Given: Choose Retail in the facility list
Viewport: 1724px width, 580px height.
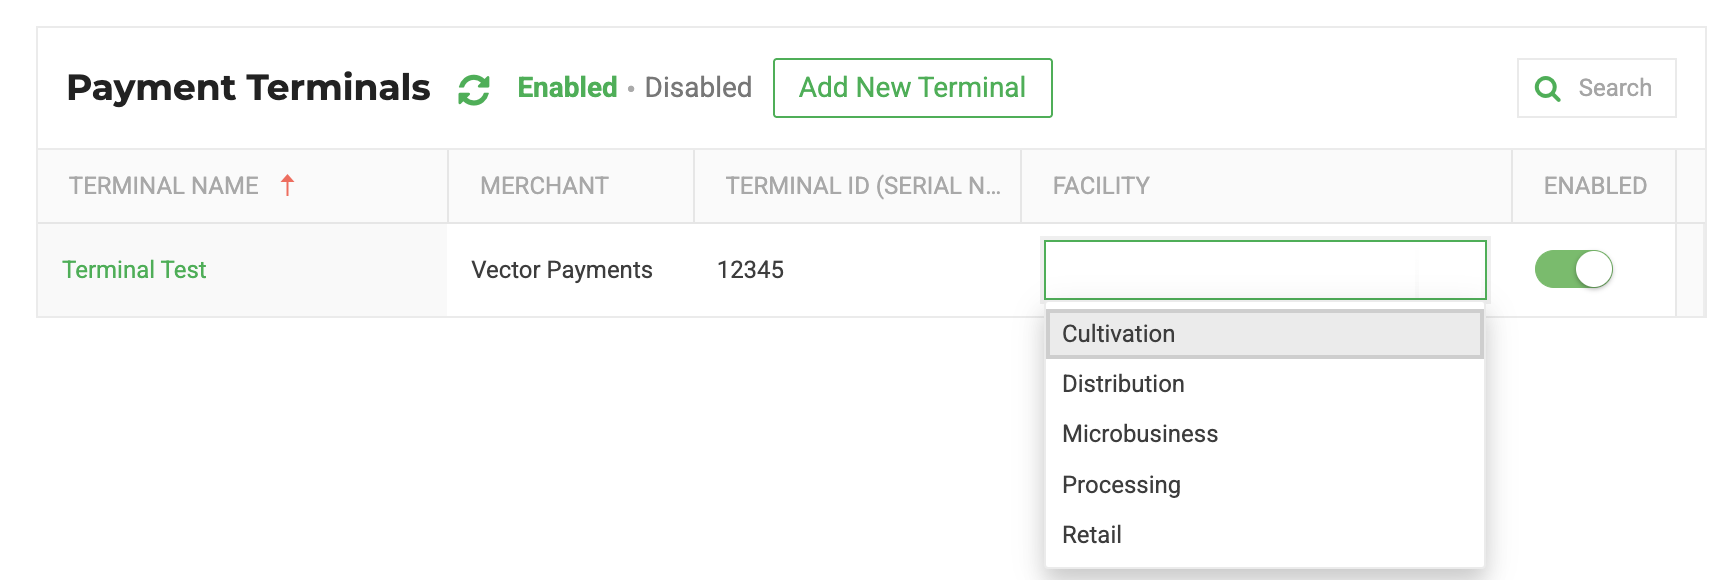Looking at the screenshot, I should [1265, 535].
